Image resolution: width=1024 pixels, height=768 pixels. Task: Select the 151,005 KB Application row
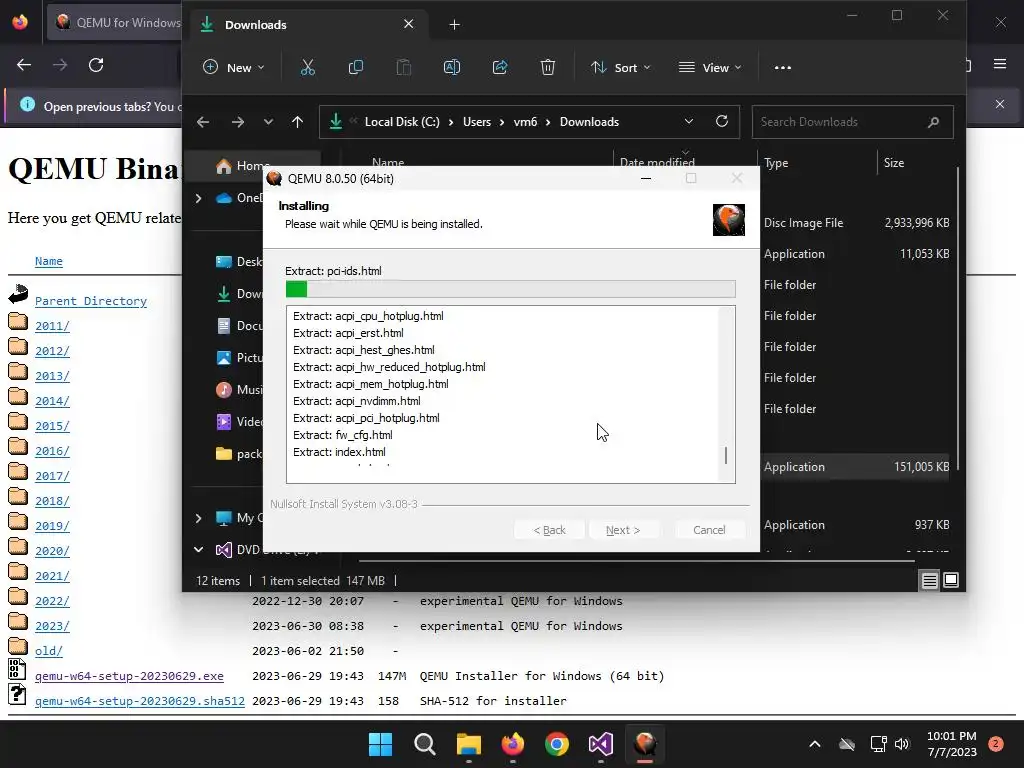(x=856, y=467)
